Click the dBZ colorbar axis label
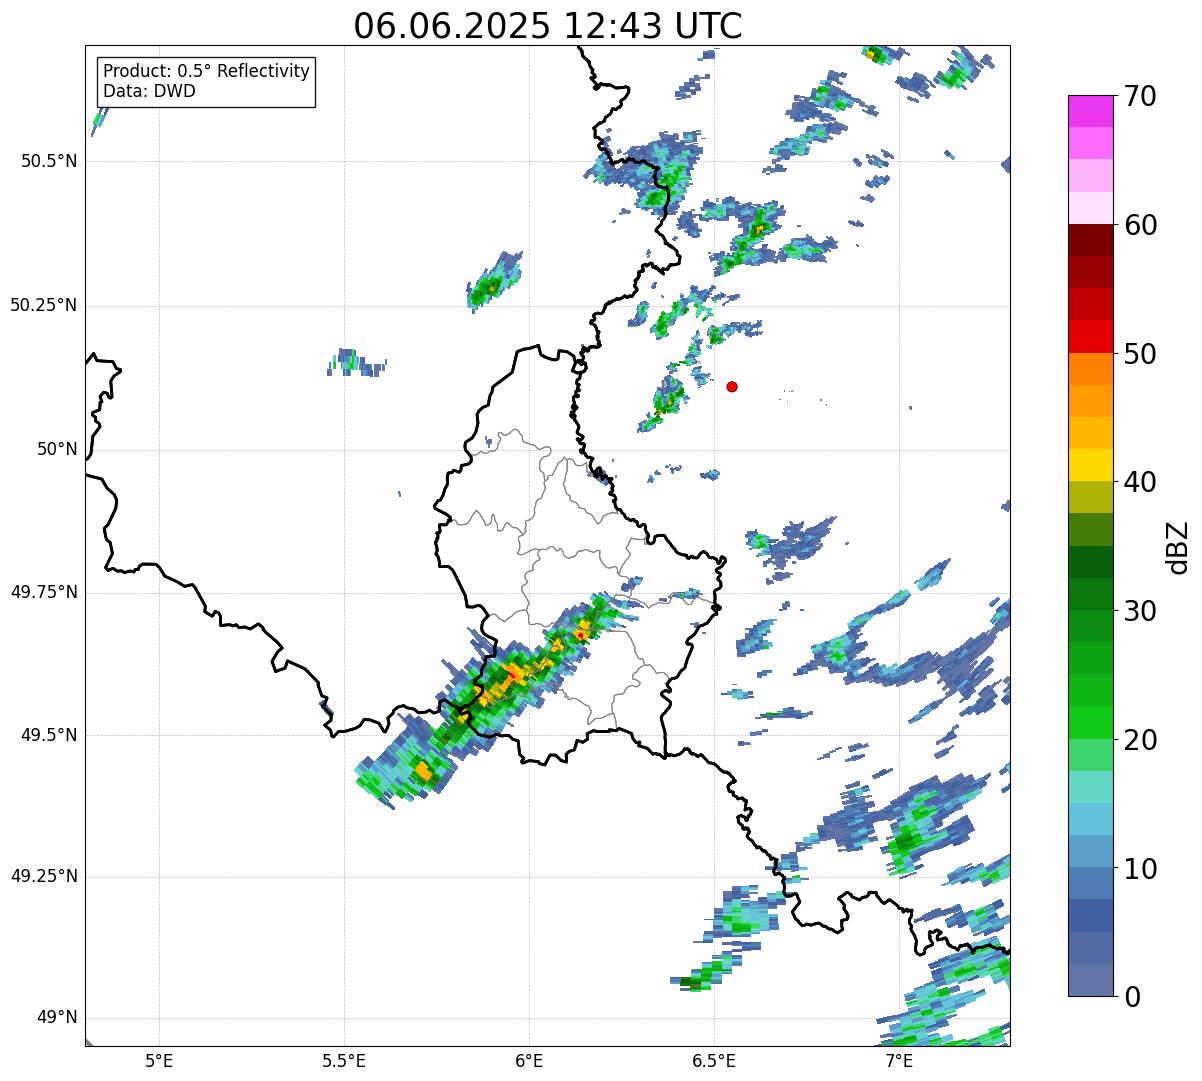1202x1081 pixels. coord(1178,547)
